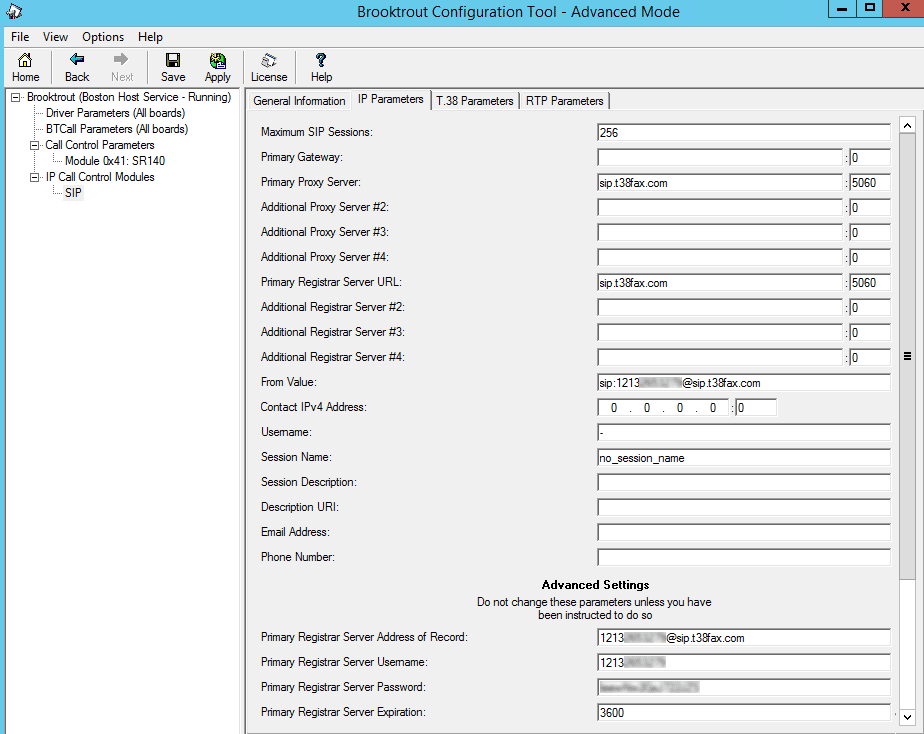The height and width of the screenshot is (734, 924).
Task: Select Call Control Parameters tree item
Action: [100, 145]
